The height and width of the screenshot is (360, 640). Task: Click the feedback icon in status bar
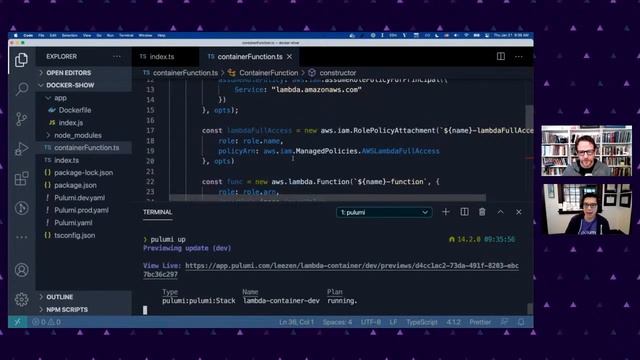pyautogui.click(x=504, y=322)
